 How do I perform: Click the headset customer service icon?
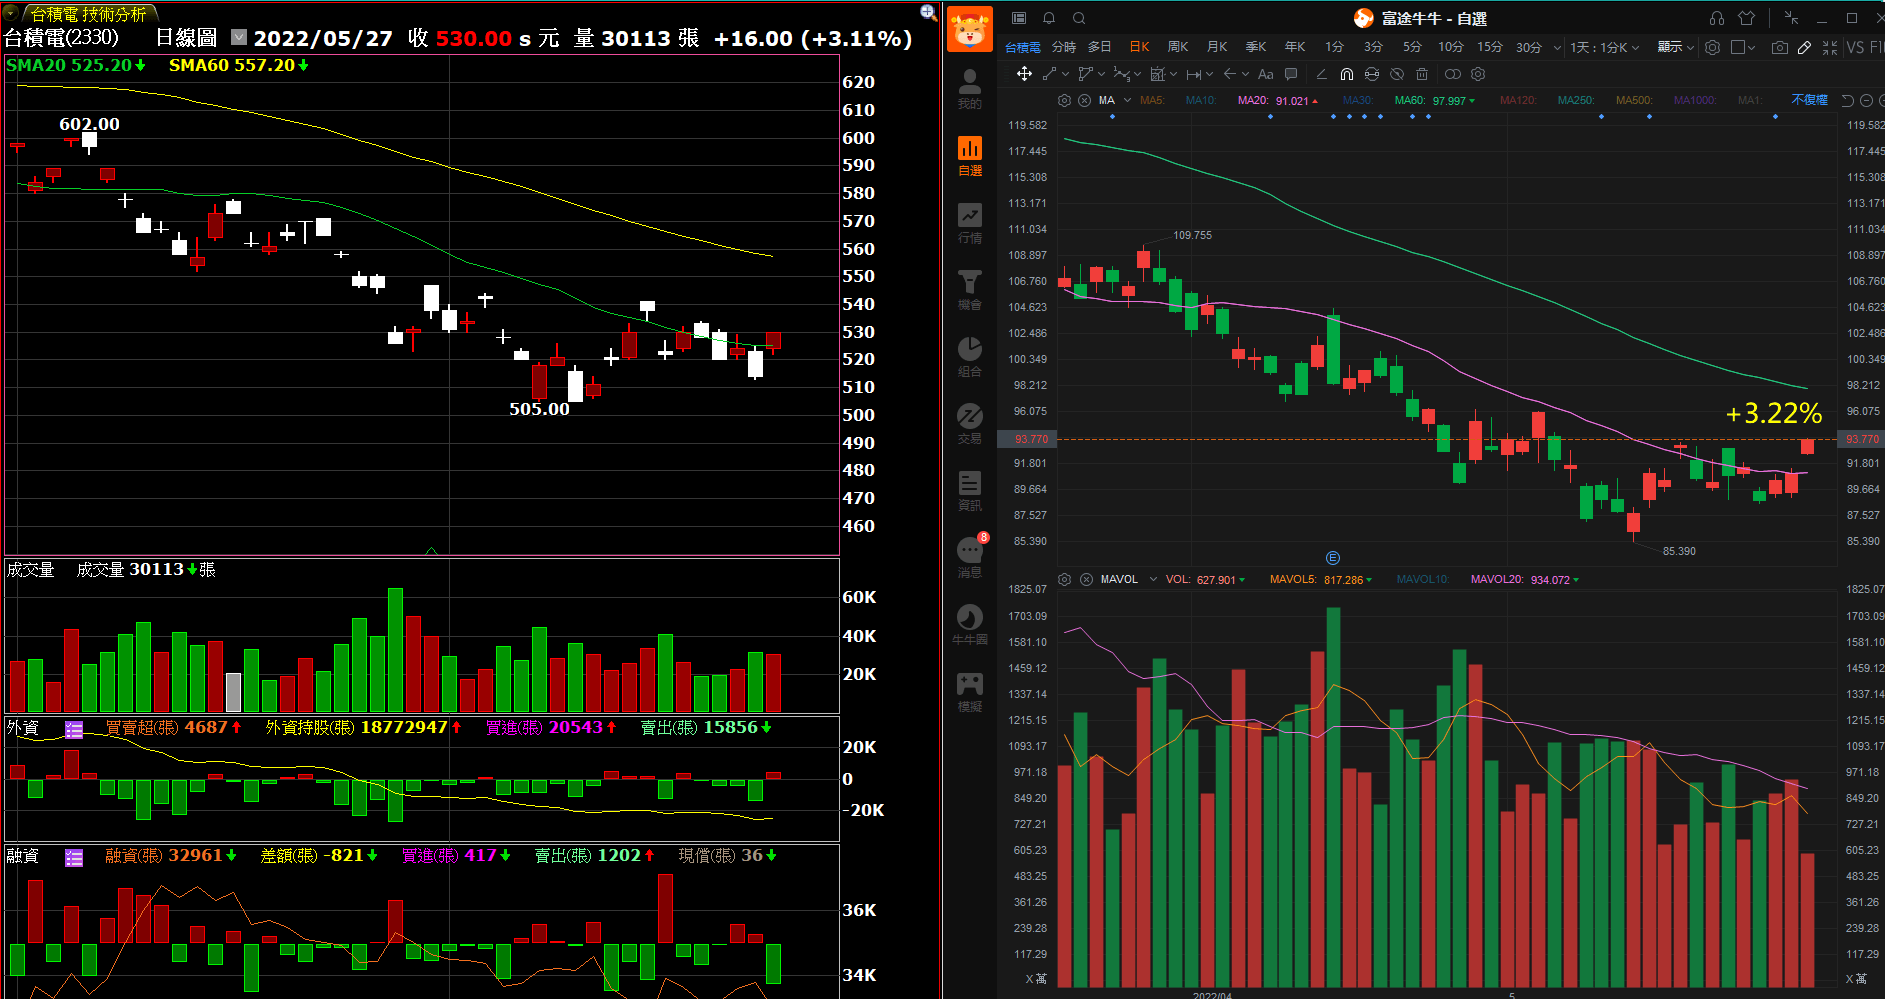pyautogui.click(x=1717, y=18)
